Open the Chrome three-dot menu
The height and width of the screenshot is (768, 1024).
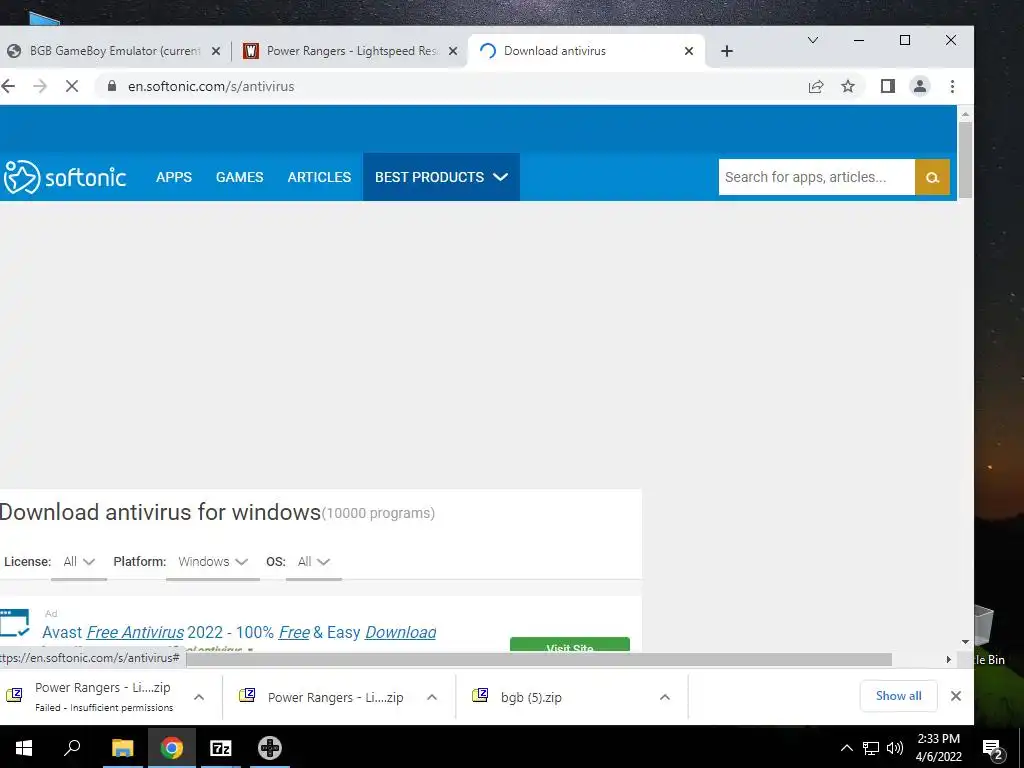[952, 86]
